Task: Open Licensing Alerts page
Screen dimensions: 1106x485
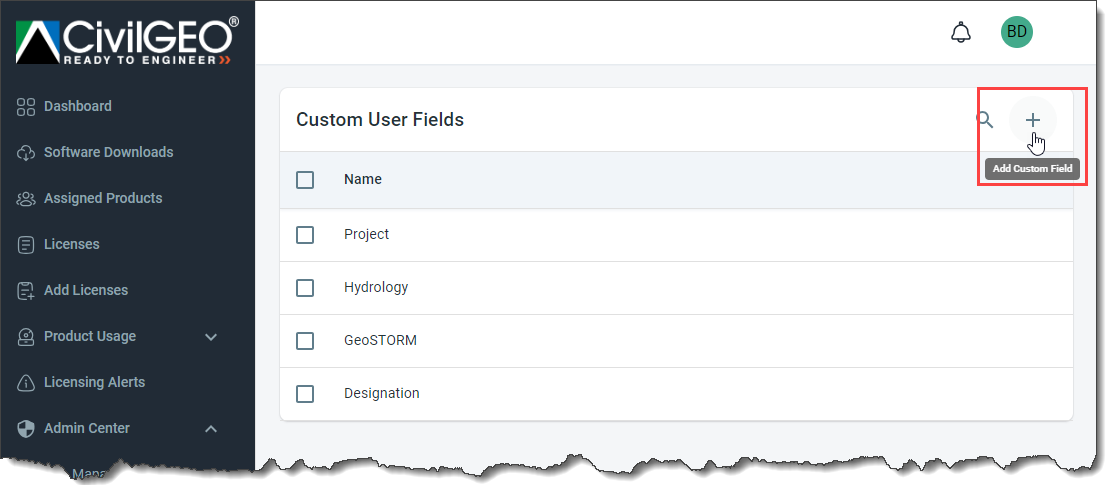Action: pos(95,382)
